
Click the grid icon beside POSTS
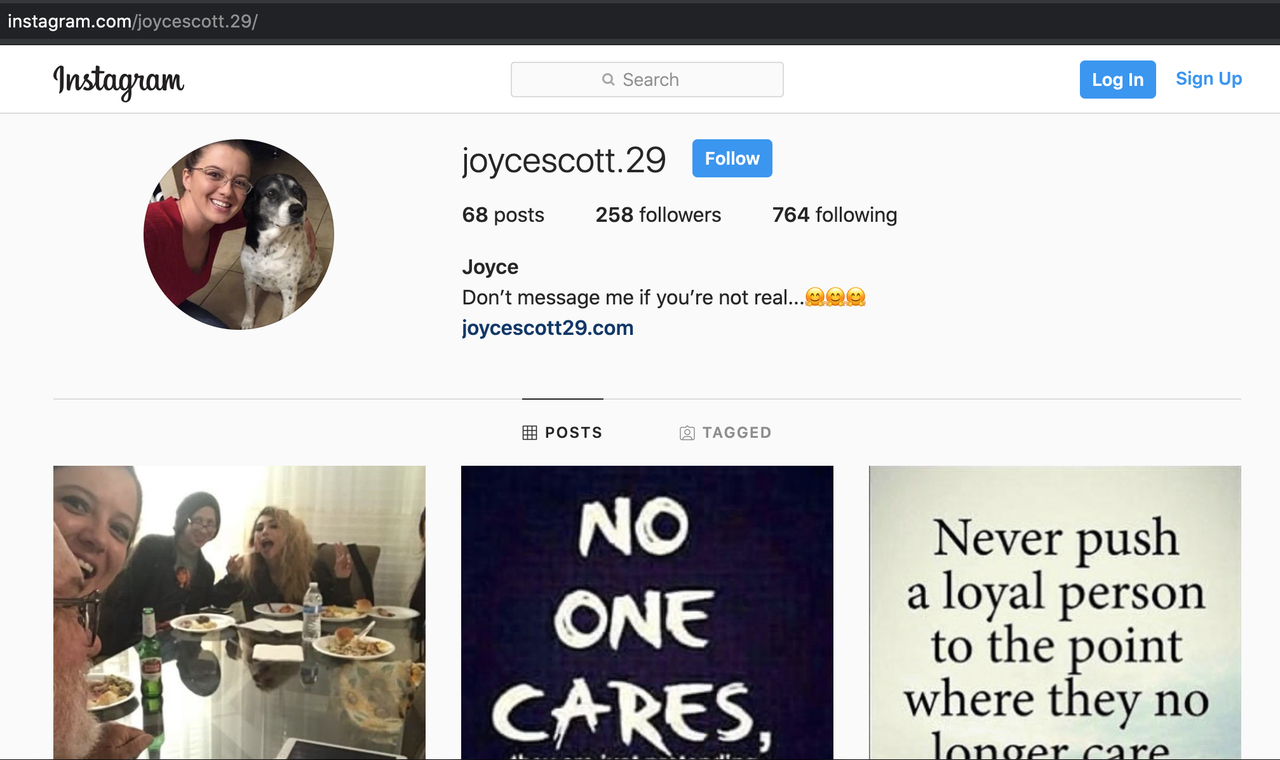(530, 433)
